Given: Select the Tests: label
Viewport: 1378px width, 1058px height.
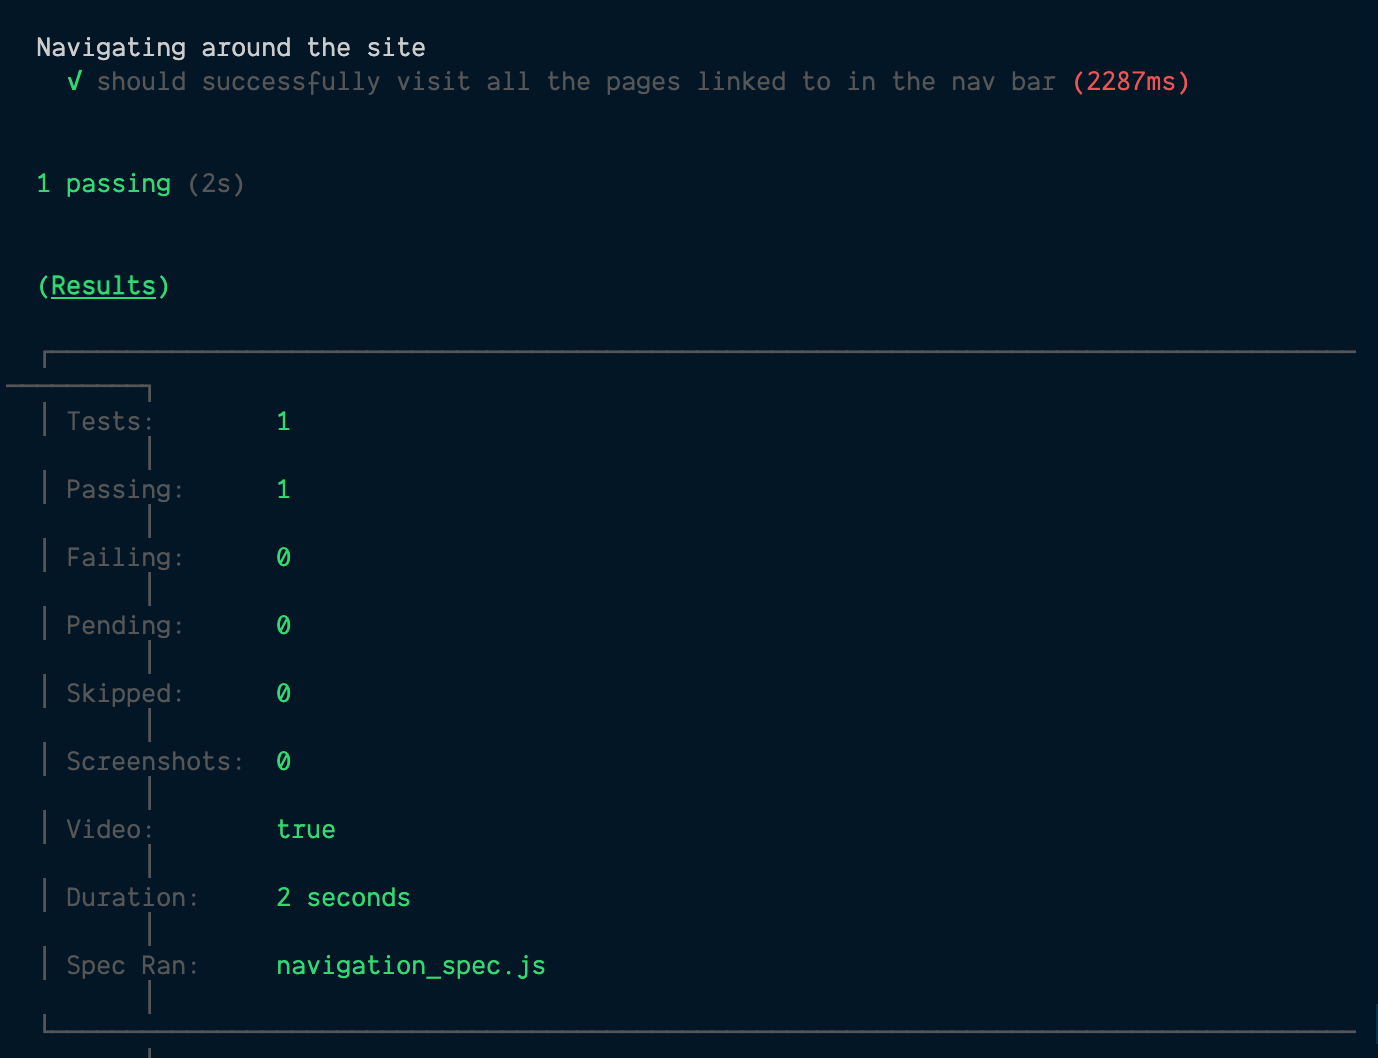Looking at the screenshot, I should coord(110,422).
